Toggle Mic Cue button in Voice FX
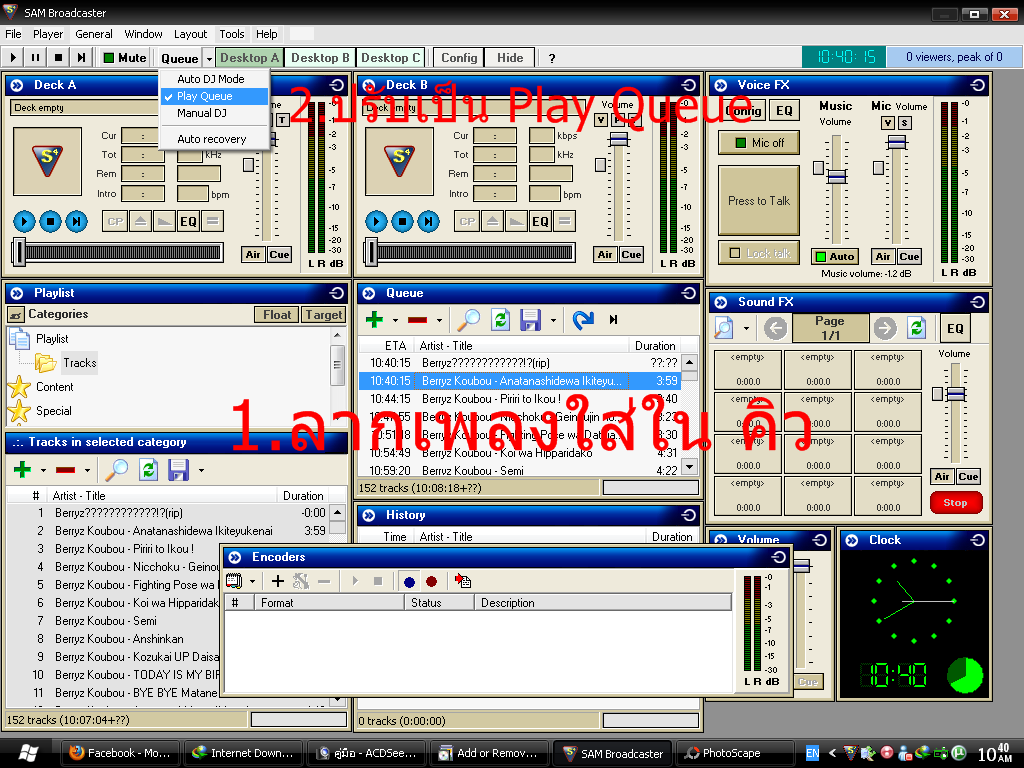Viewport: 1024px width, 768px height. 910,257
